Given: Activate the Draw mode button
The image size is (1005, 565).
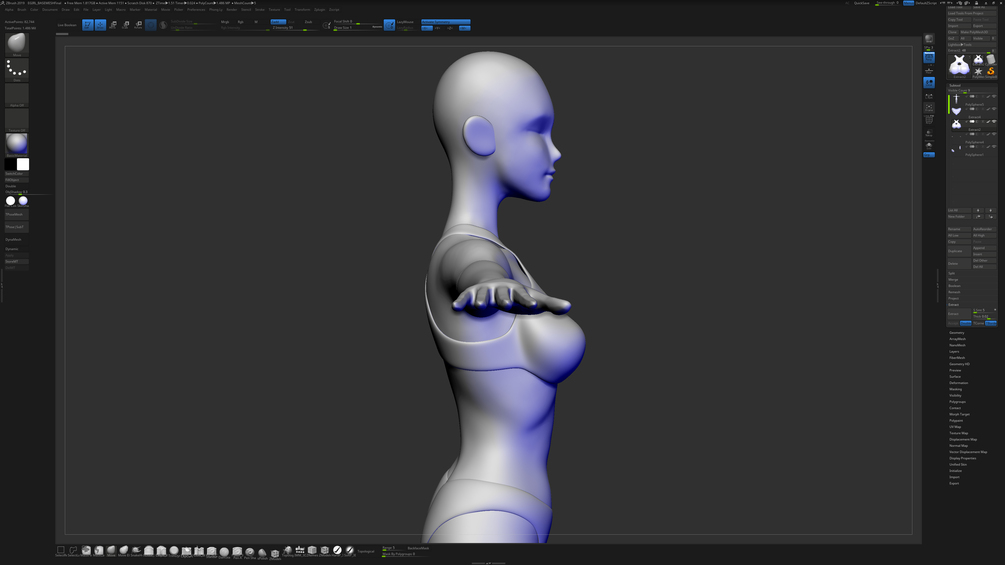Looking at the screenshot, I should [x=101, y=25].
